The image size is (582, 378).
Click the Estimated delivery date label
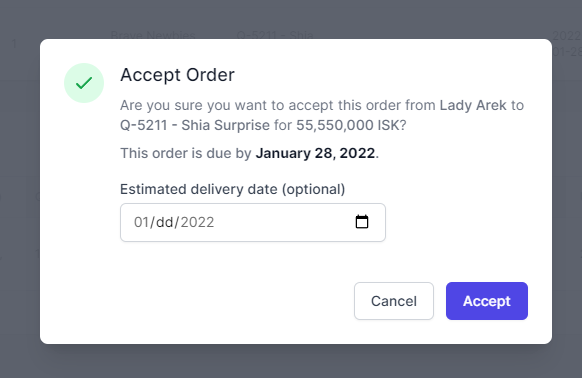point(232,189)
